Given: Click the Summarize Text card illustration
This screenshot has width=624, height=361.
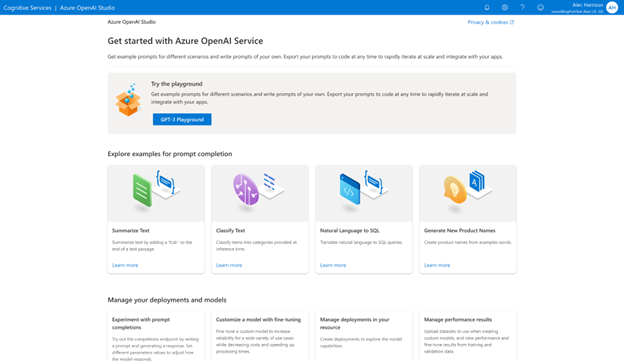Looking at the screenshot, I should click(x=156, y=193).
